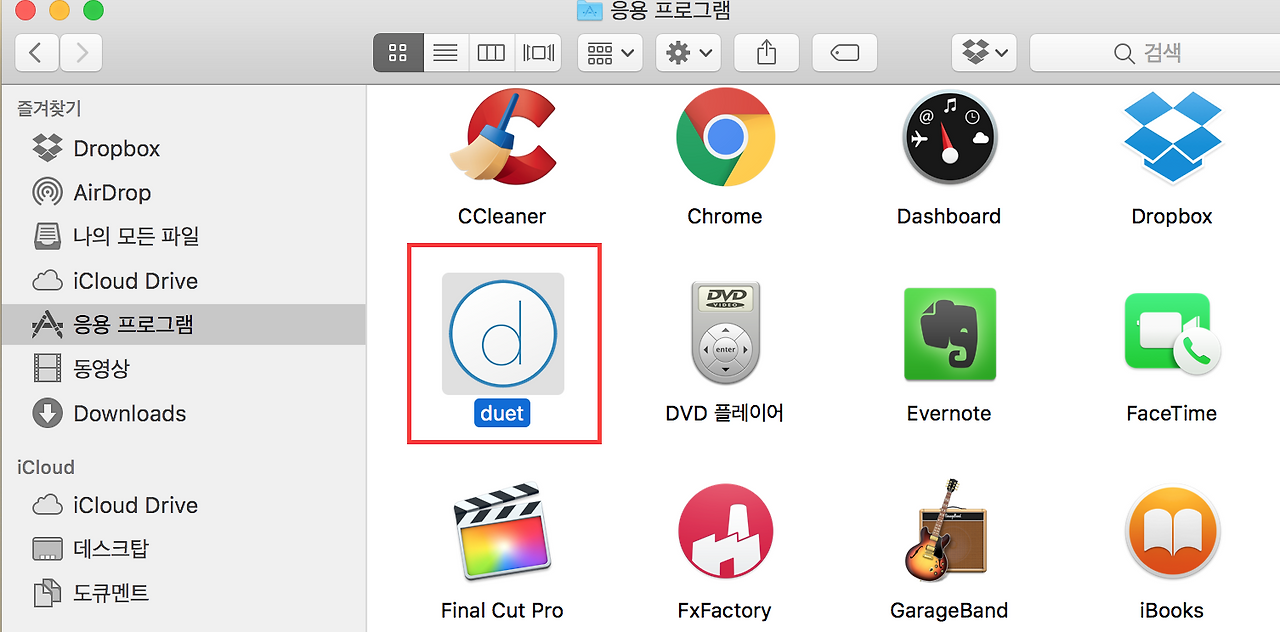Image resolution: width=1280 pixels, height=632 pixels.
Task: Click the green zoom window button
Action: (x=93, y=10)
